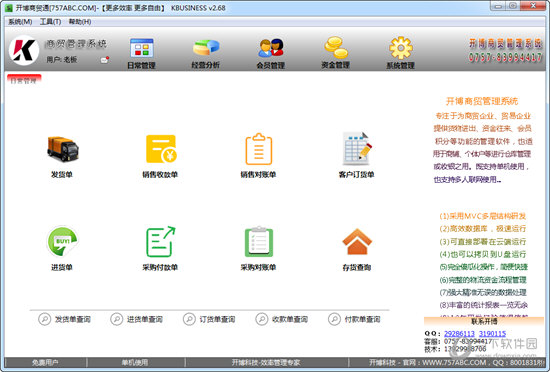The image size is (550, 372).
Task: Click the 联系开博 contact header
Action: pos(484,322)
